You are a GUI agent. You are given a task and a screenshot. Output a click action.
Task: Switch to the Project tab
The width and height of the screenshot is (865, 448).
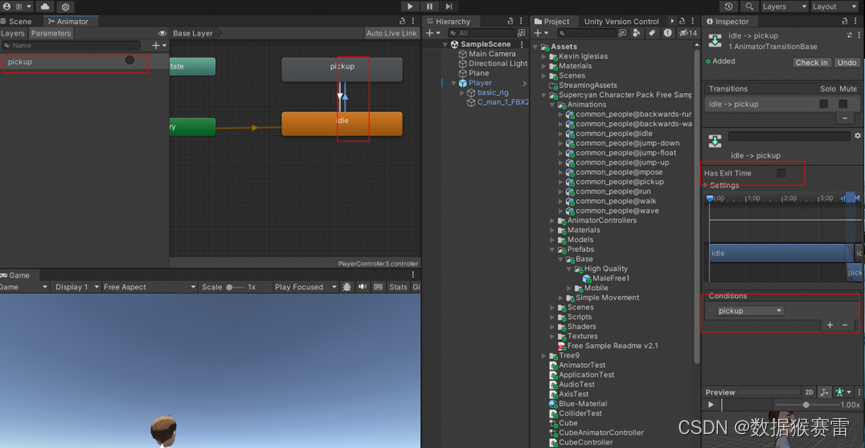[551, 22]
